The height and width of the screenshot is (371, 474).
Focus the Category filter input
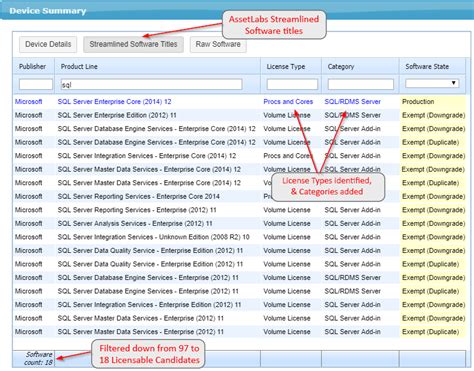(360, 84)
